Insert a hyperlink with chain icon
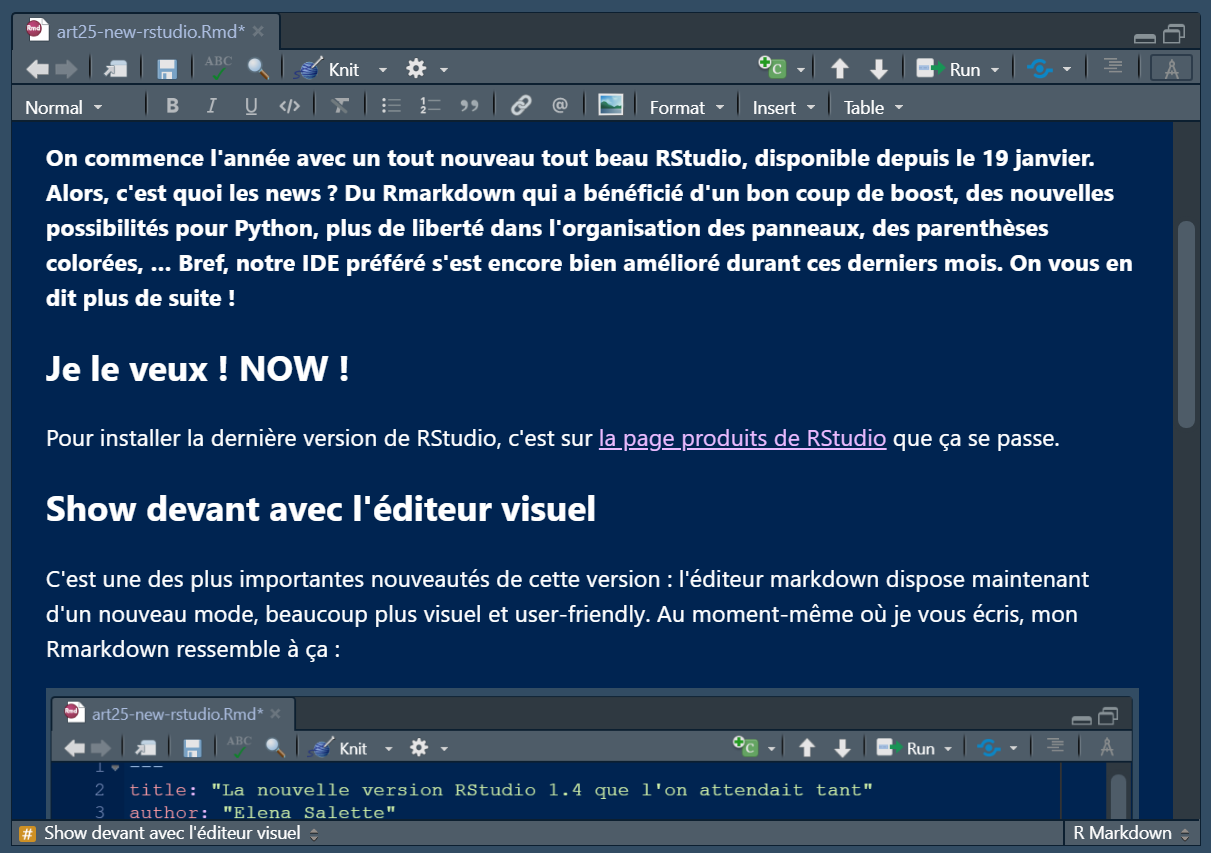 (520, 106)
